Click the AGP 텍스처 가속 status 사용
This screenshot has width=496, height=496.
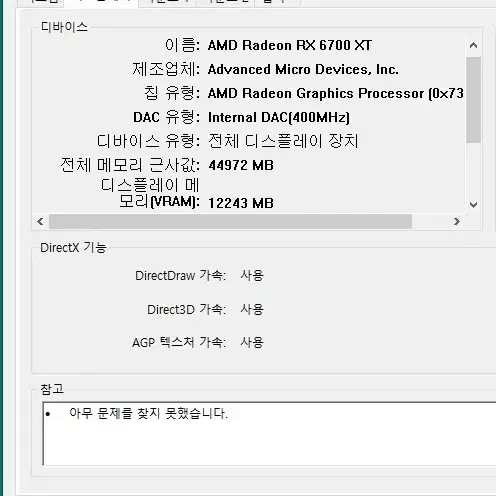[252, 342]
